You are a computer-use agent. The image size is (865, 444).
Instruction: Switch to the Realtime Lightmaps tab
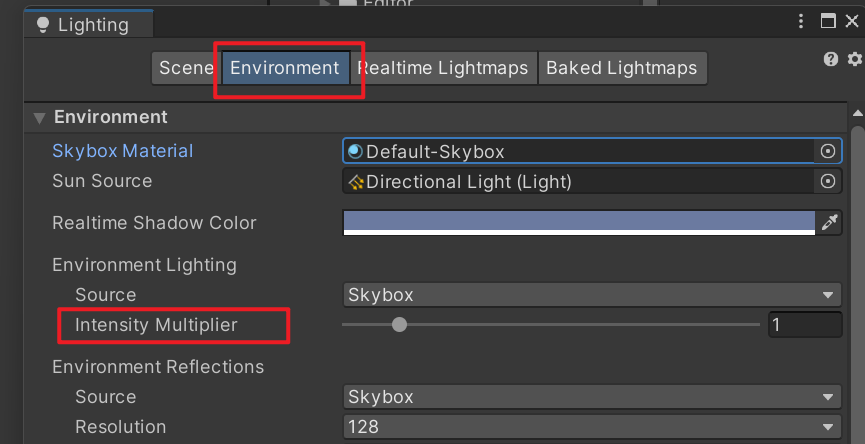point(443,68)
